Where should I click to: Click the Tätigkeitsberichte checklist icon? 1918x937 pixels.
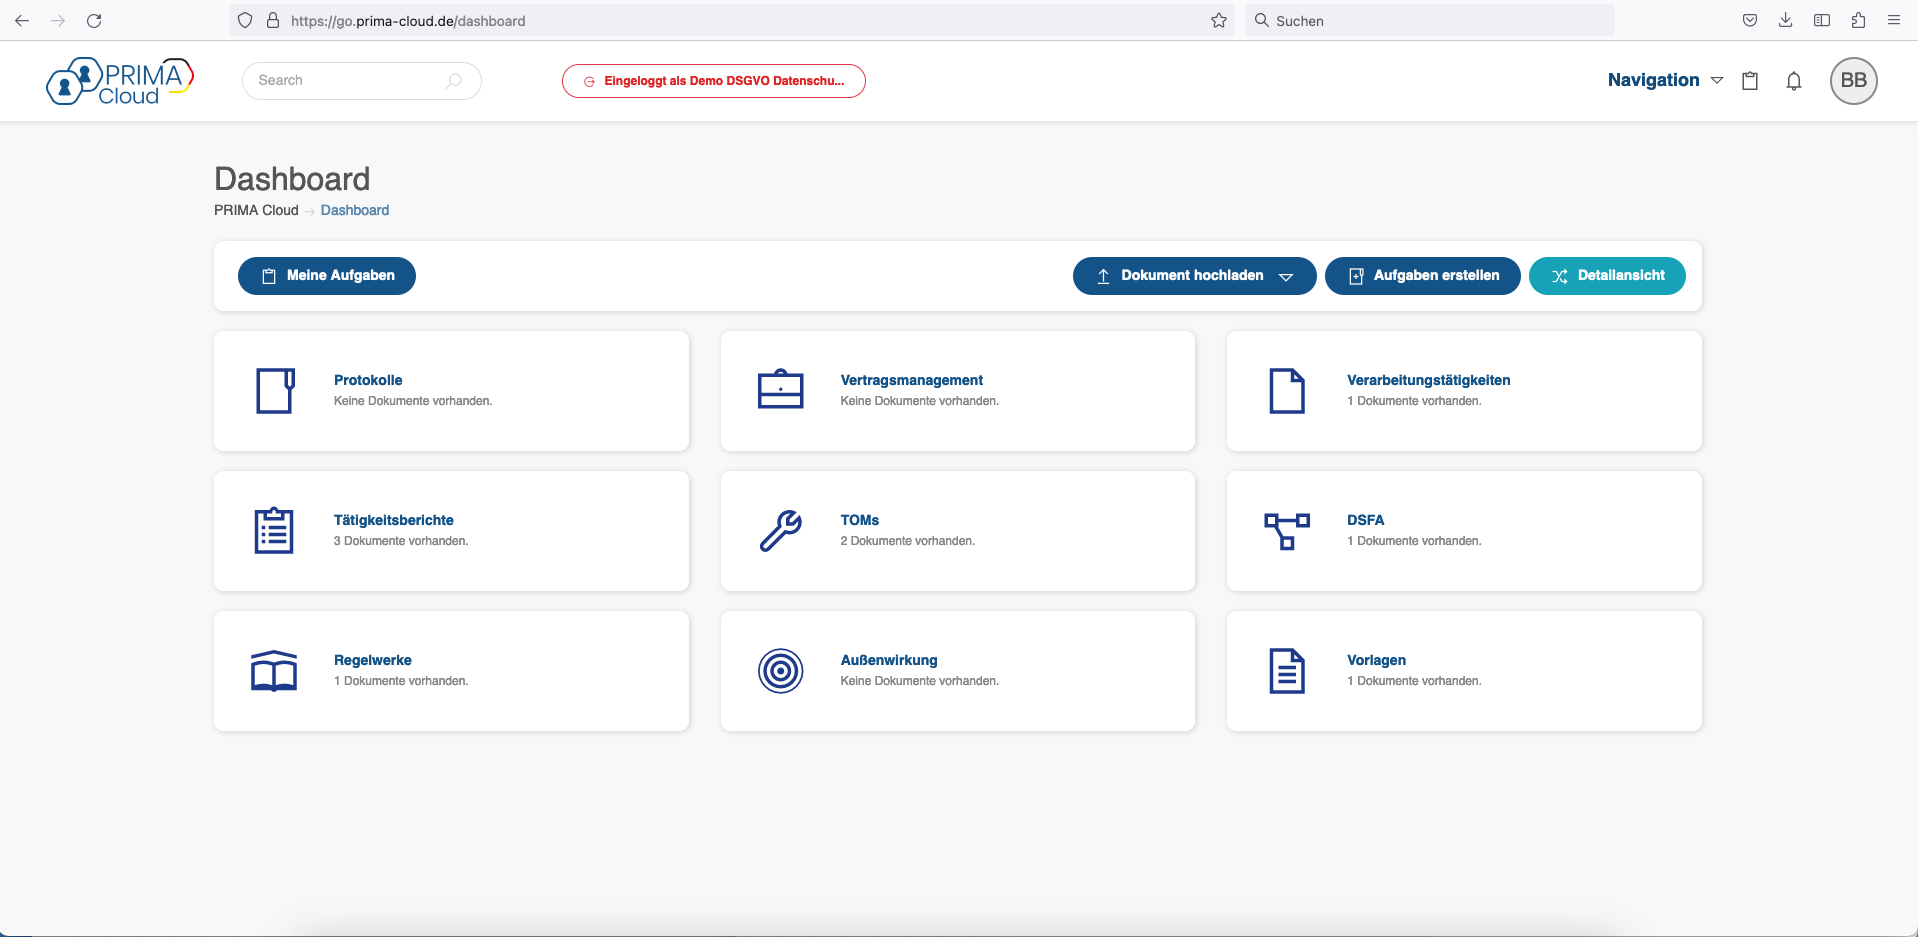(x=273, y=531)
